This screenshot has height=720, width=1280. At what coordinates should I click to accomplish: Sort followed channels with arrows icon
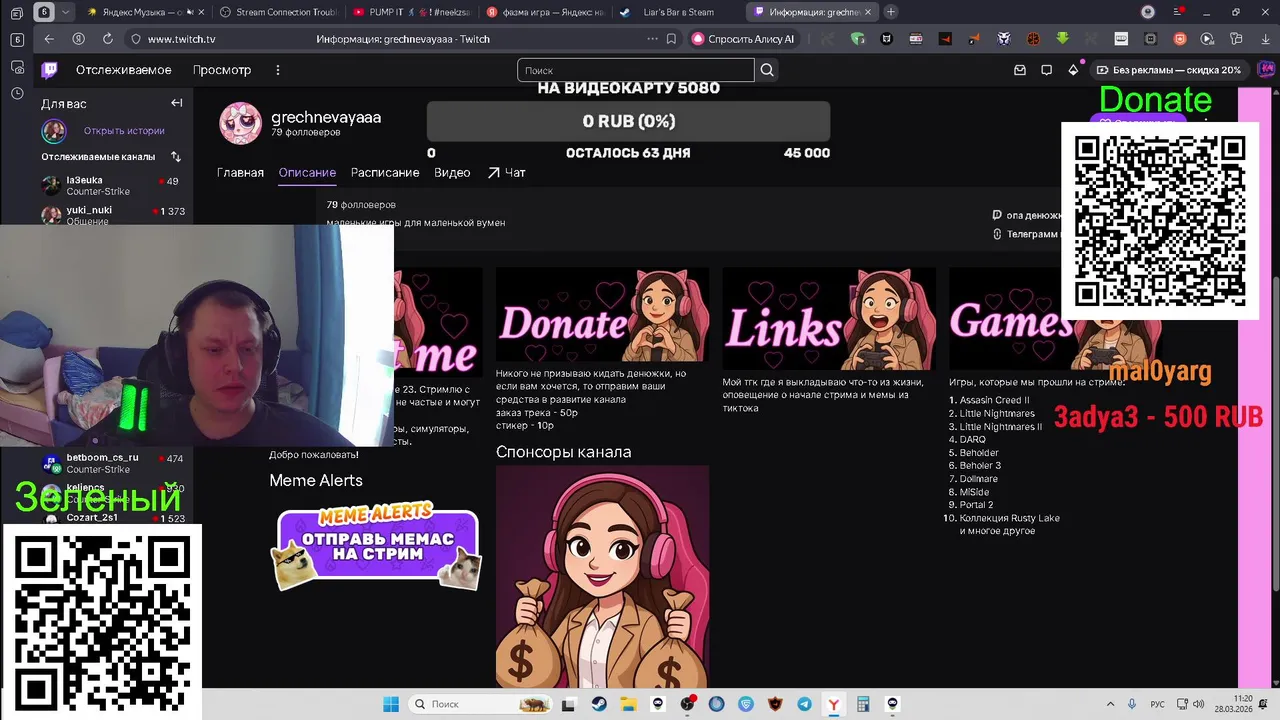[176, 157]
